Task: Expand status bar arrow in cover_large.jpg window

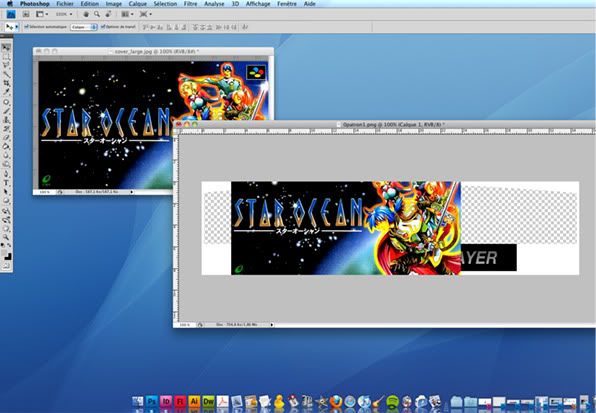Action: pos(132,192)
